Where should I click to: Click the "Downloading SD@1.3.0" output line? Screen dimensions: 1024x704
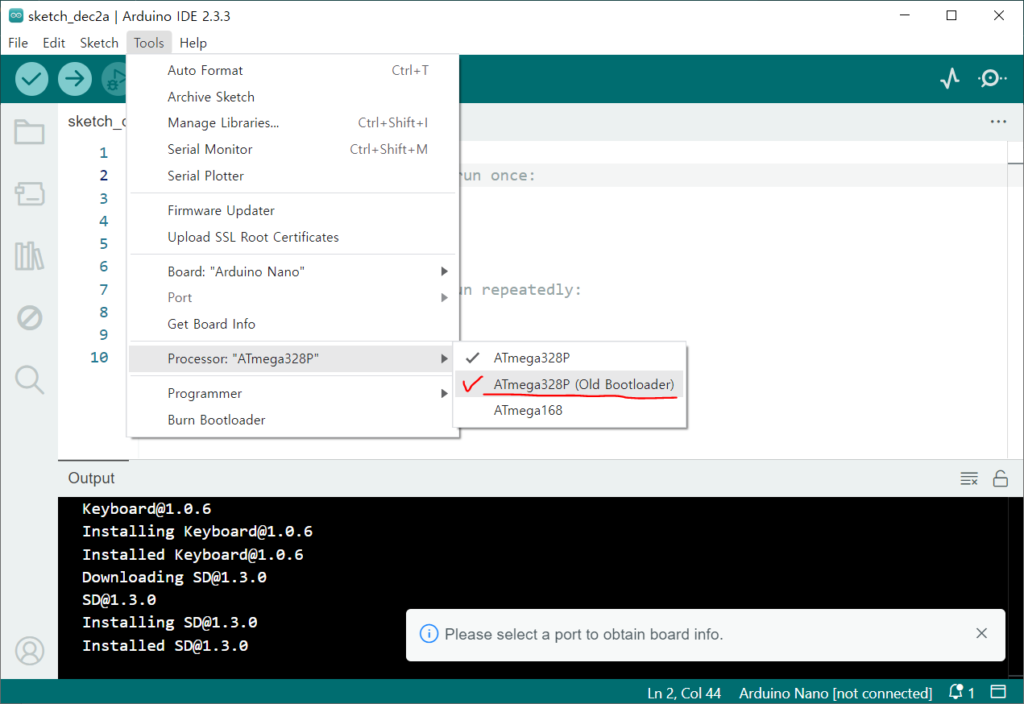(x=174, y=577)
